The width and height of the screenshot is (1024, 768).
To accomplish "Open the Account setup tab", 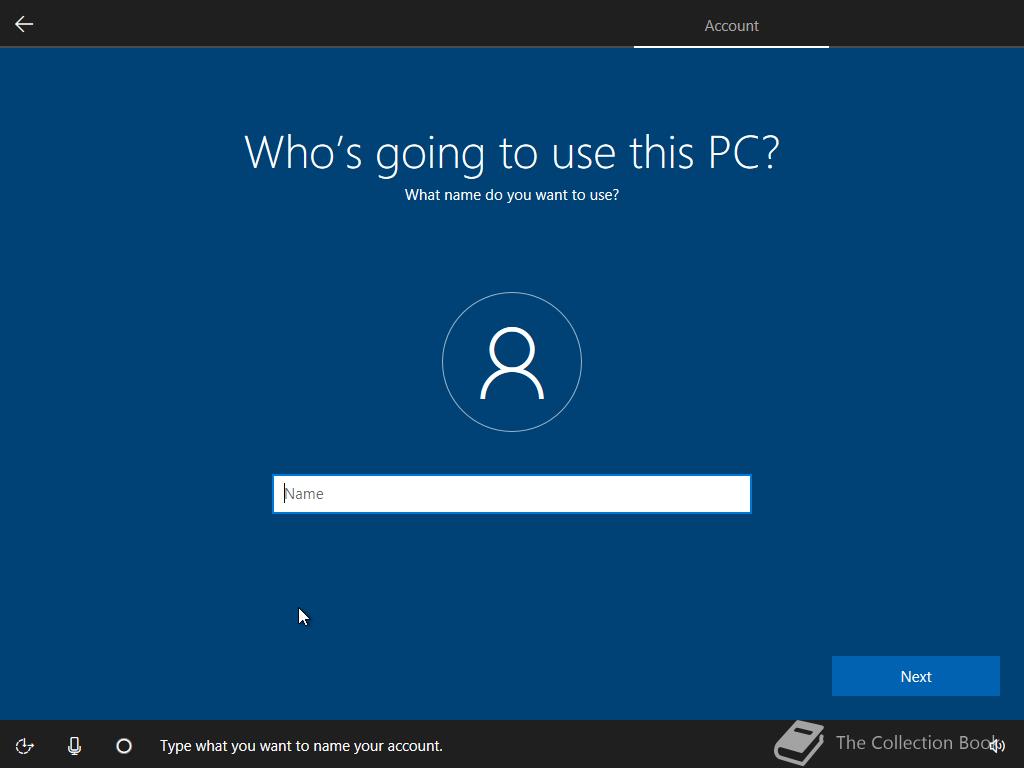I will tap(731, 25).
